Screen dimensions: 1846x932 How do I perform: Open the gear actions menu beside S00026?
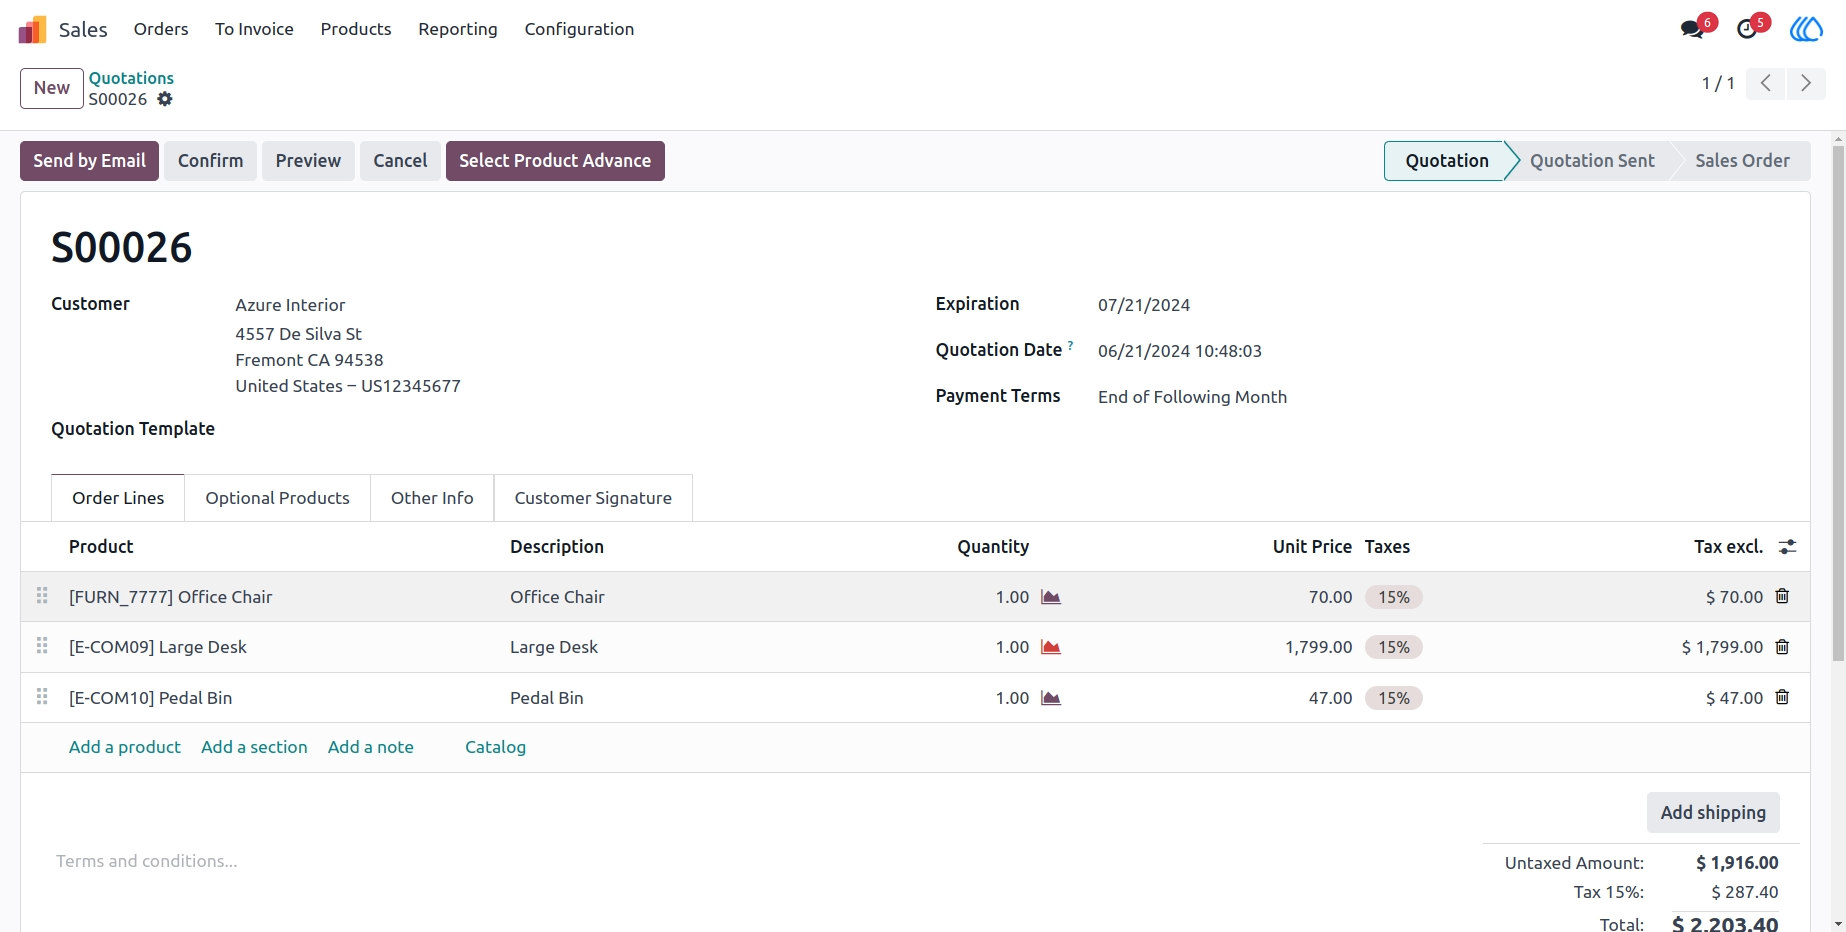pyautogui.click(x=165, y=99)
